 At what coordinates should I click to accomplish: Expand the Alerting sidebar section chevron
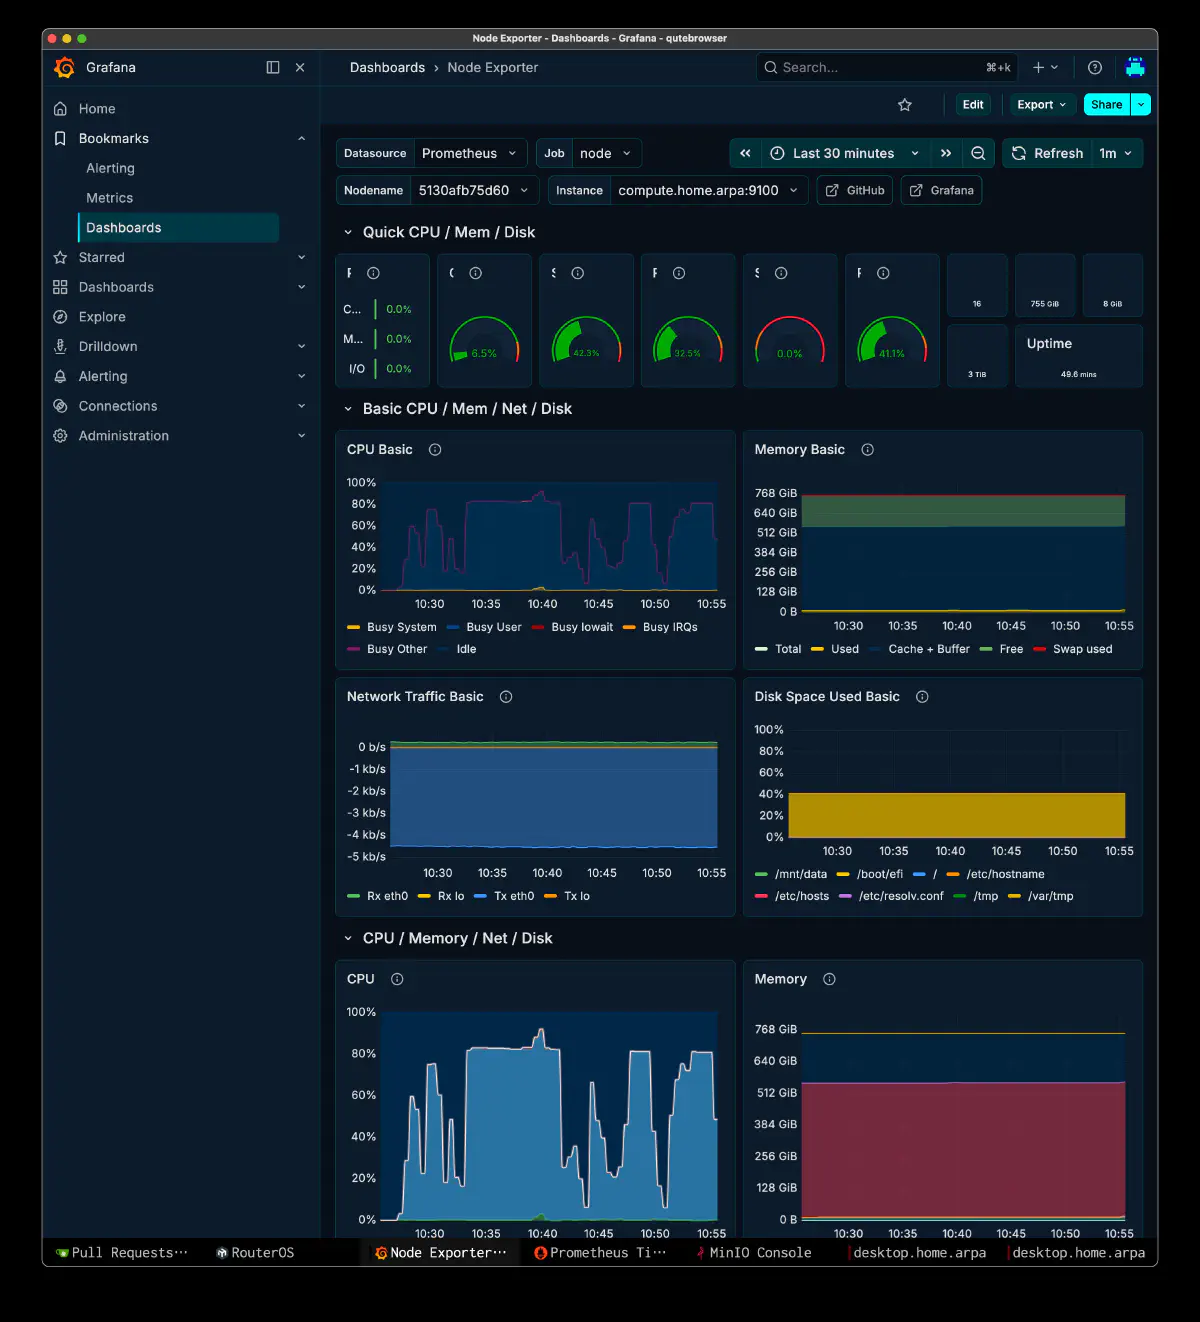click(301, 376)
